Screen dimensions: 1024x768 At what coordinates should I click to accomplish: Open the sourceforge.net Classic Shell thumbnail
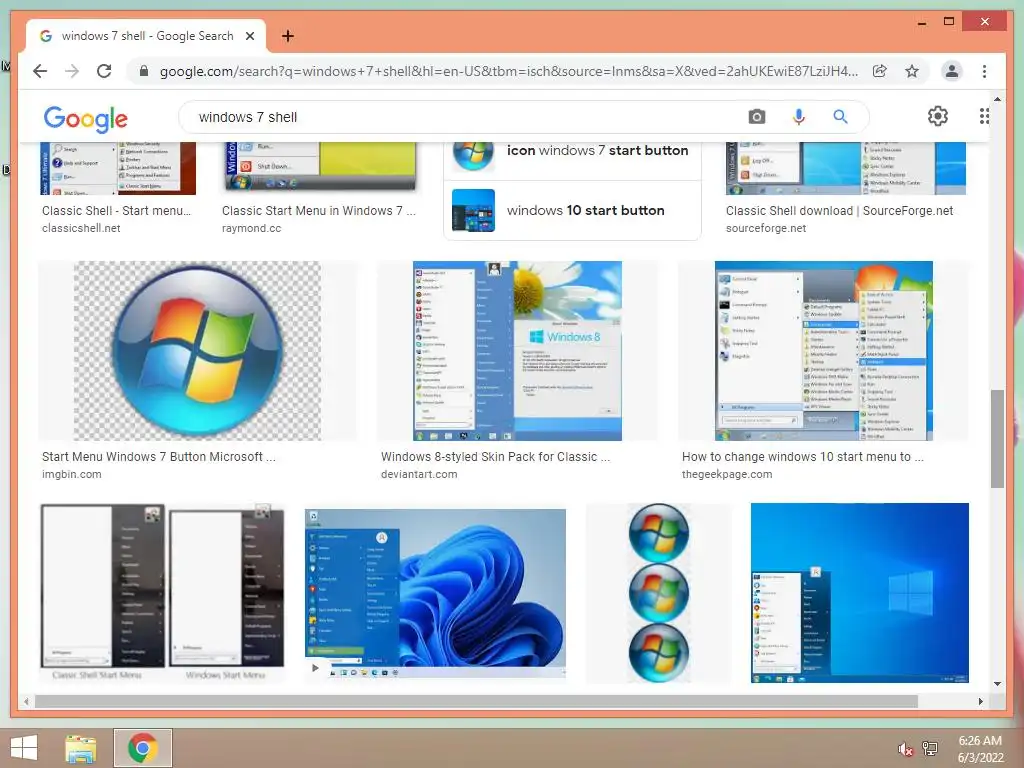pos(846,168)
